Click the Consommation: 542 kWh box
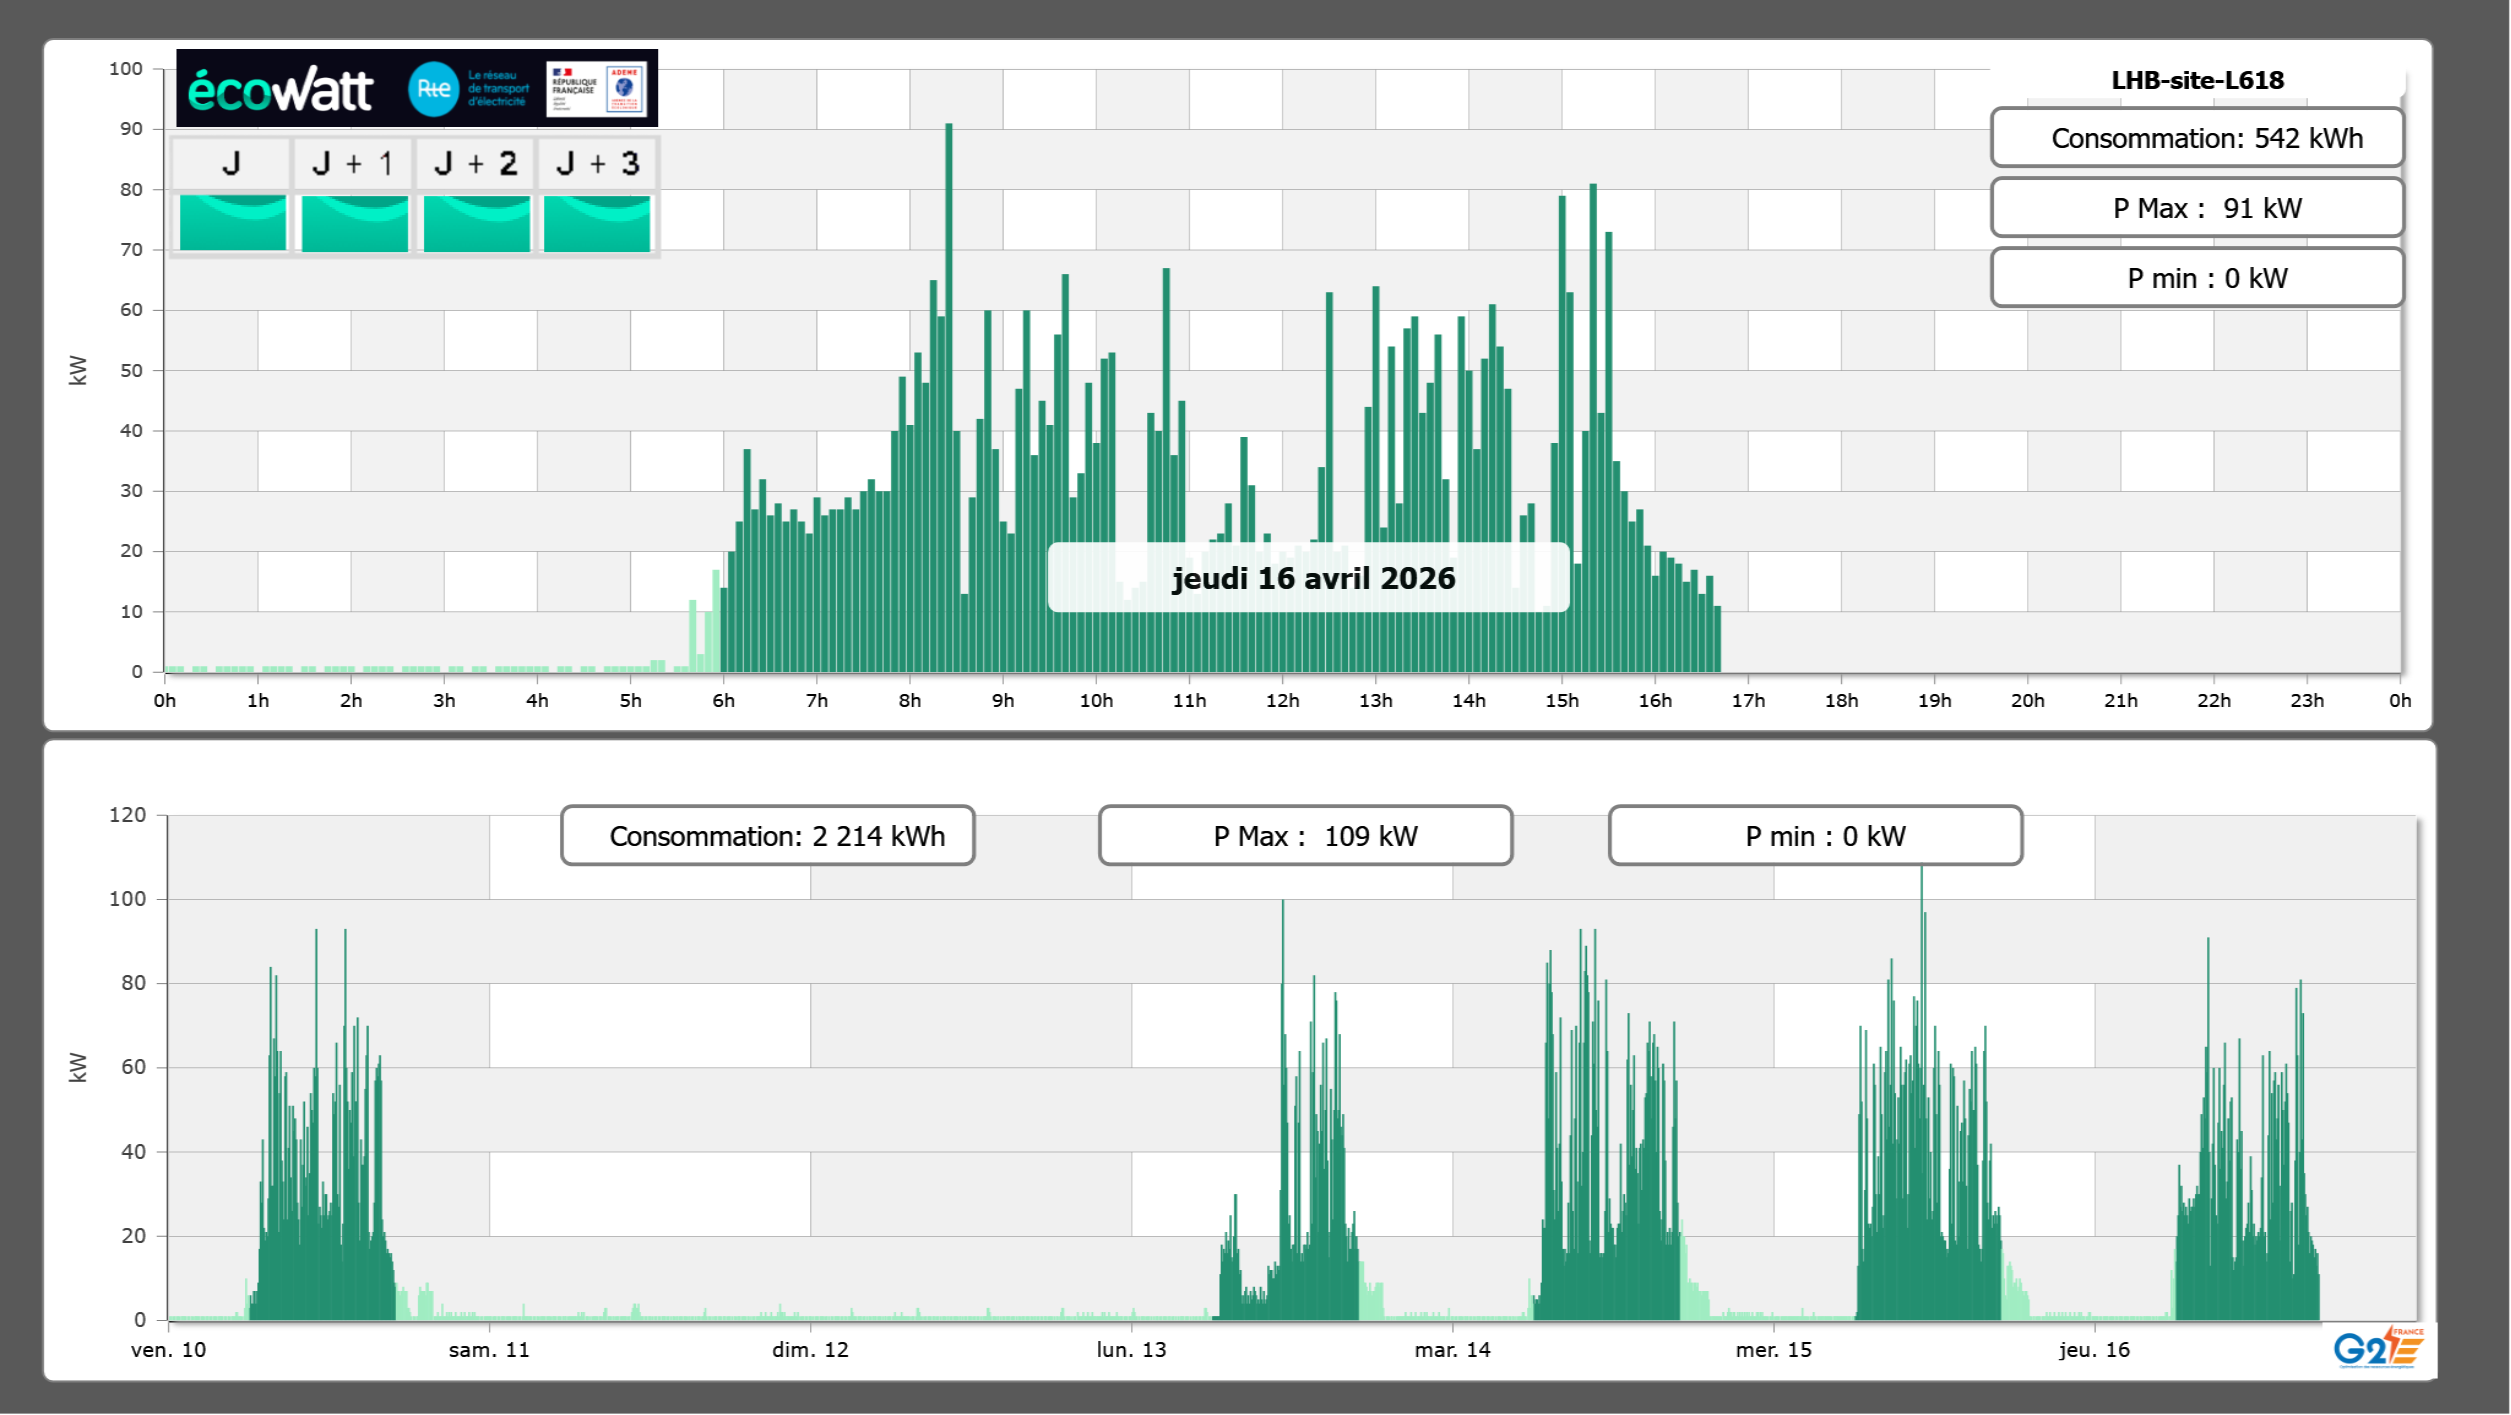 click(2196, 138)
